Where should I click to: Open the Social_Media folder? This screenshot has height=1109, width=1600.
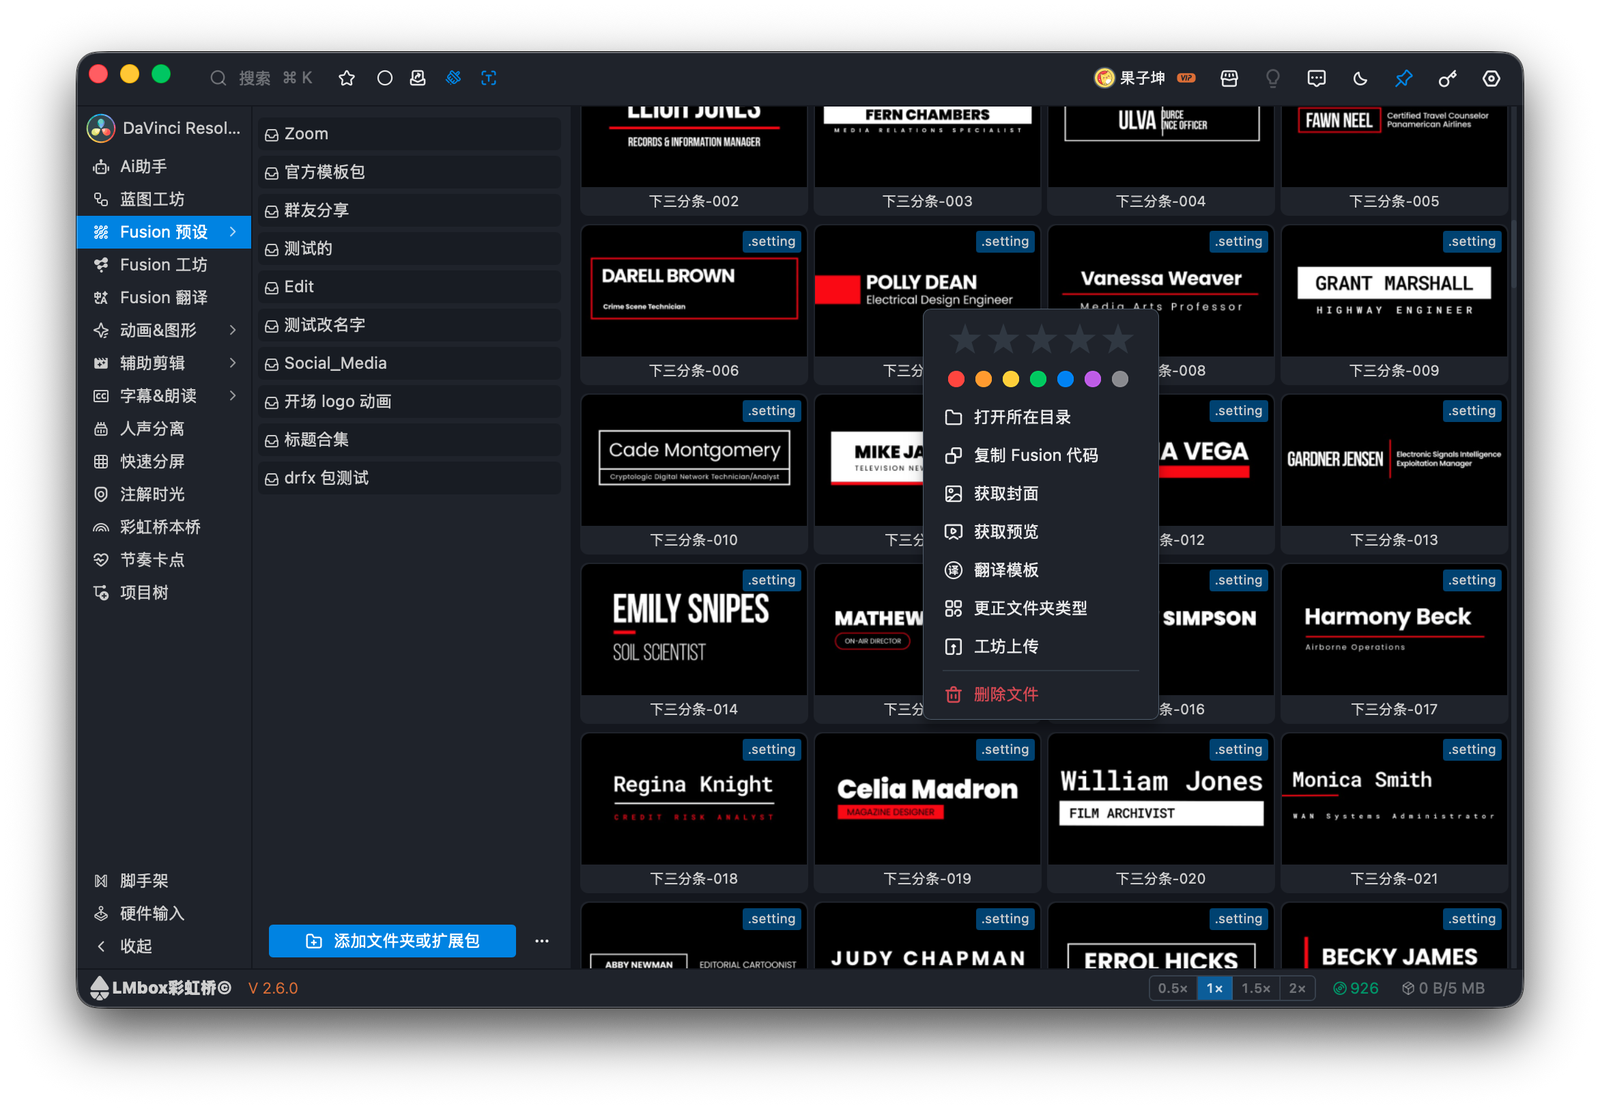click(409, 363)
